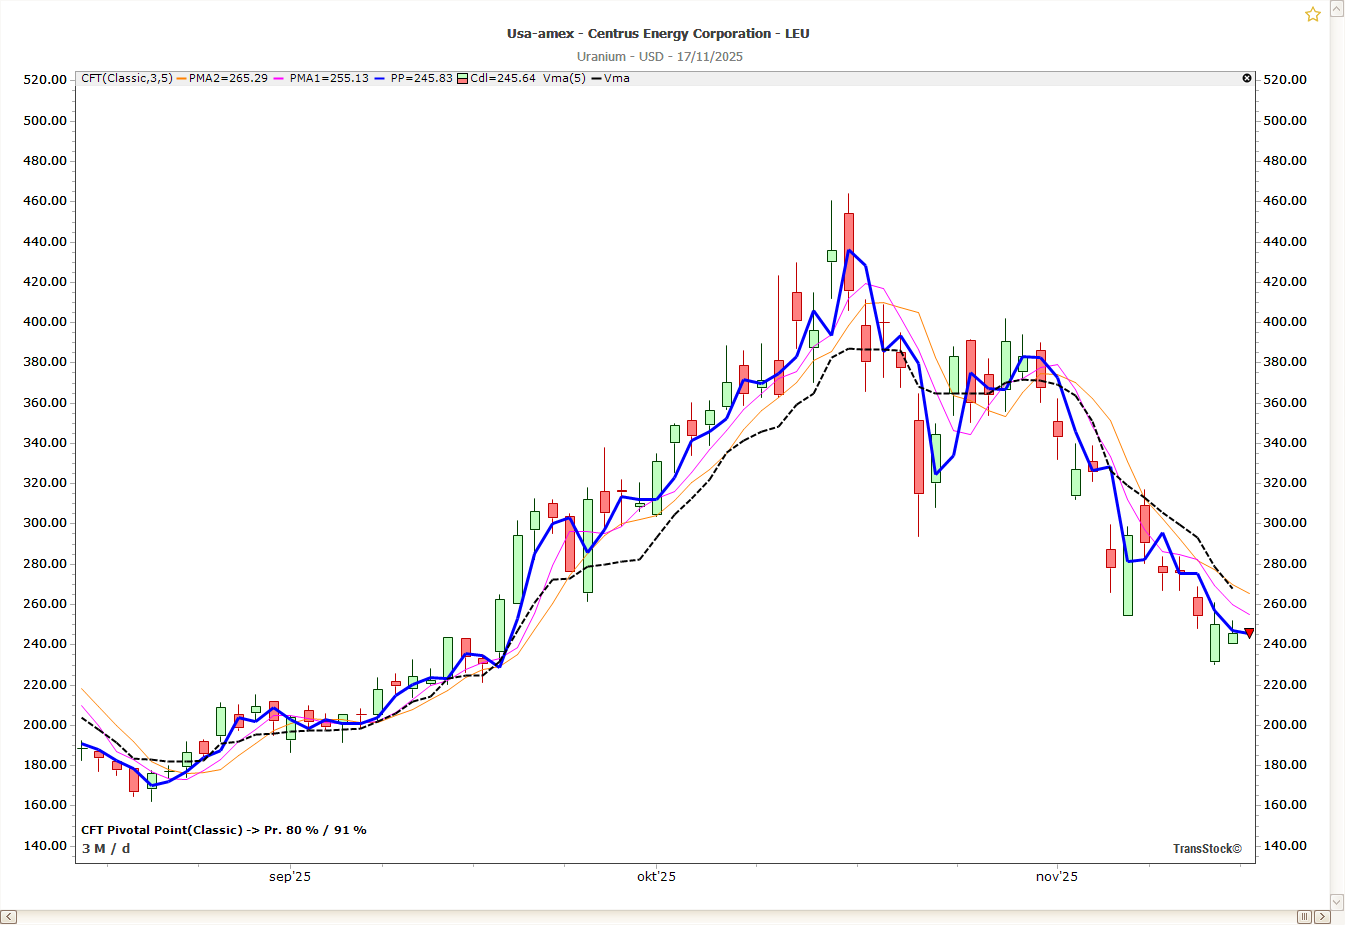Click the orange PMA2 line color swatch
This screenshot has width=1345, height=925.
coord(181,78)
